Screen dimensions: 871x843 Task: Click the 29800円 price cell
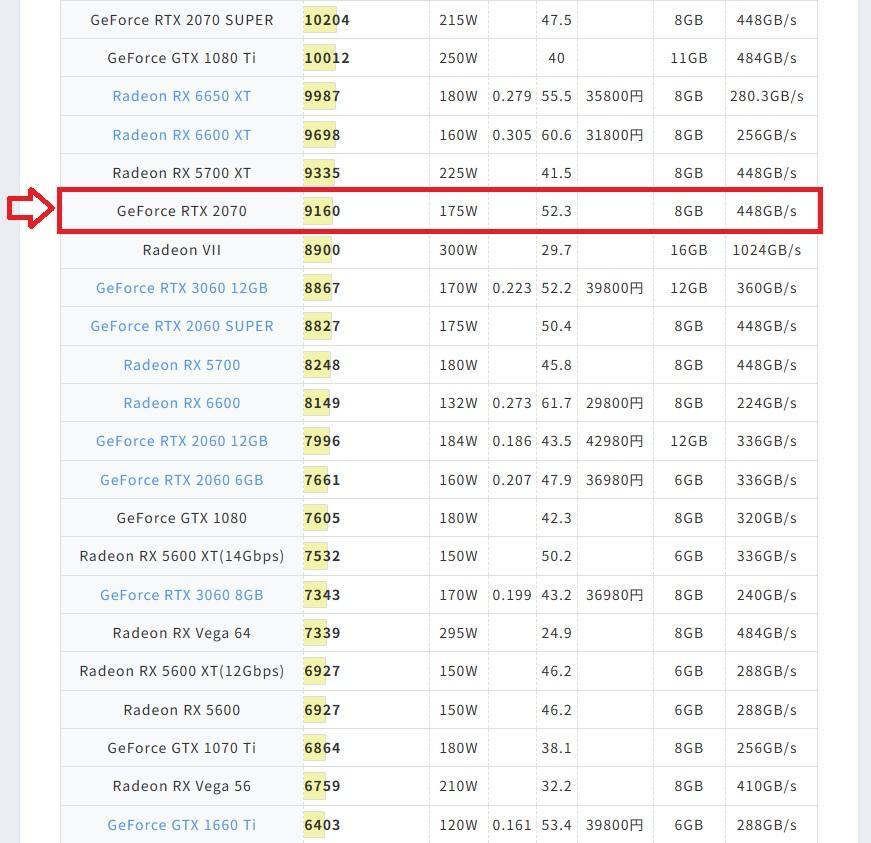(x=614, y=403)
